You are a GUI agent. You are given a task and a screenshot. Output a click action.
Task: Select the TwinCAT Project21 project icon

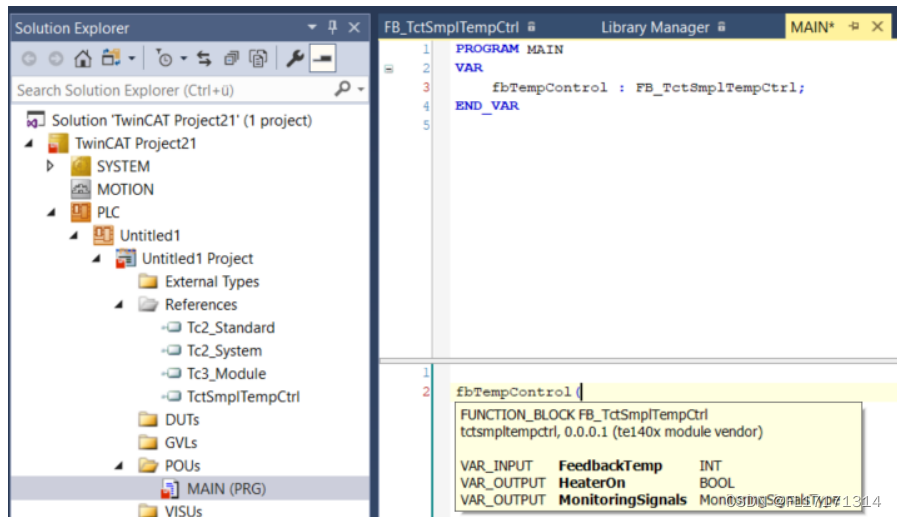click(58, 143)
